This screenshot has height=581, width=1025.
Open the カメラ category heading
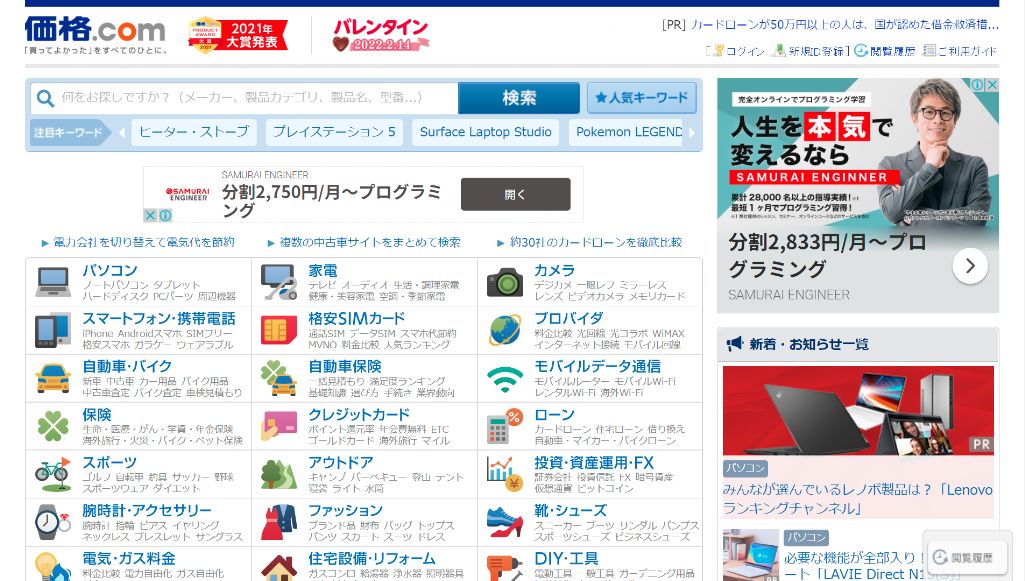click(x=554, y=271)
